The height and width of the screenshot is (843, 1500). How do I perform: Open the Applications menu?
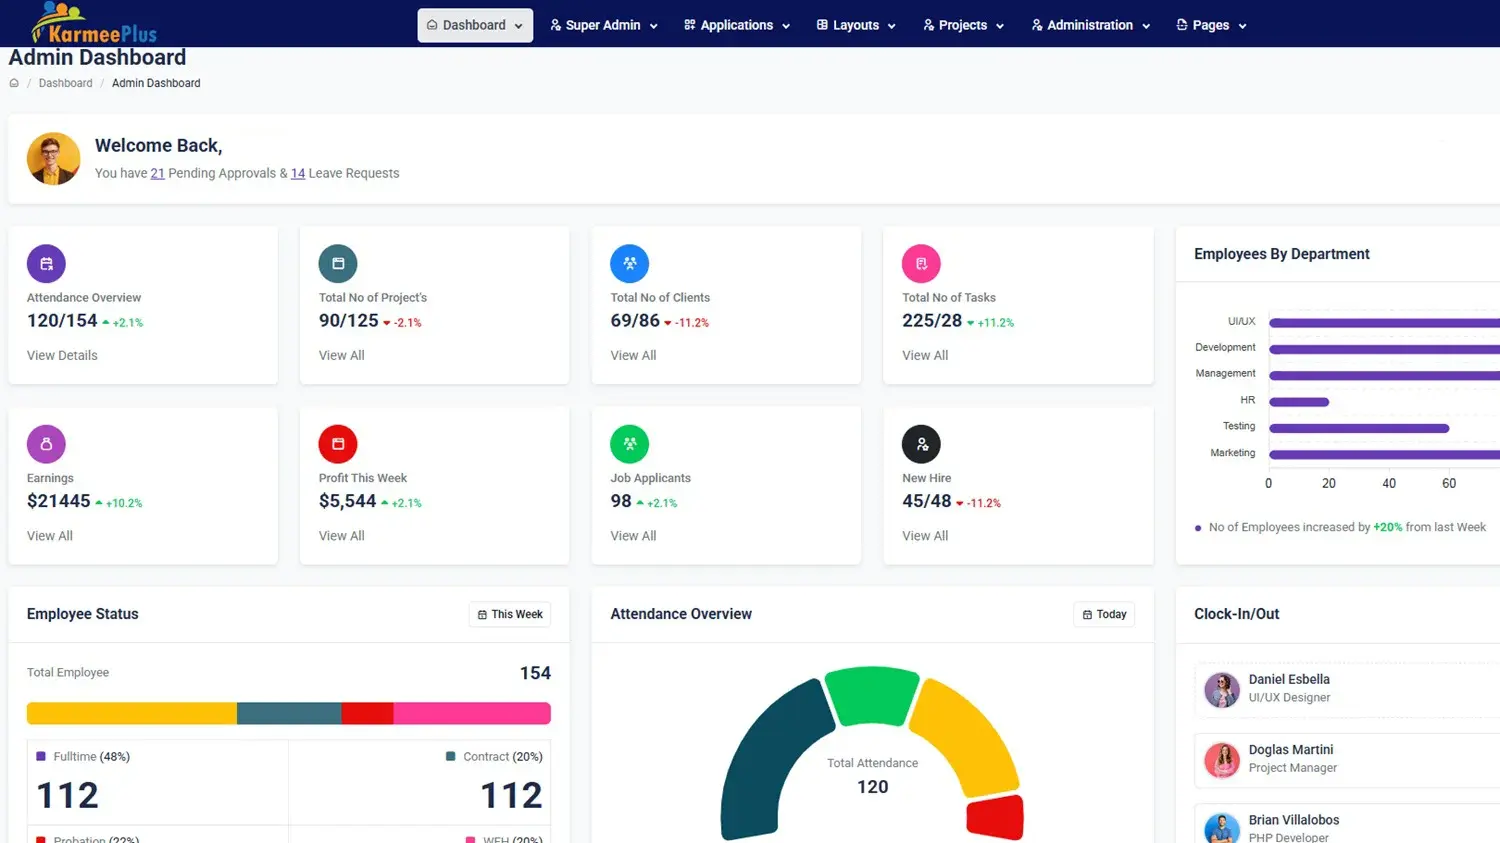point(737,26)
